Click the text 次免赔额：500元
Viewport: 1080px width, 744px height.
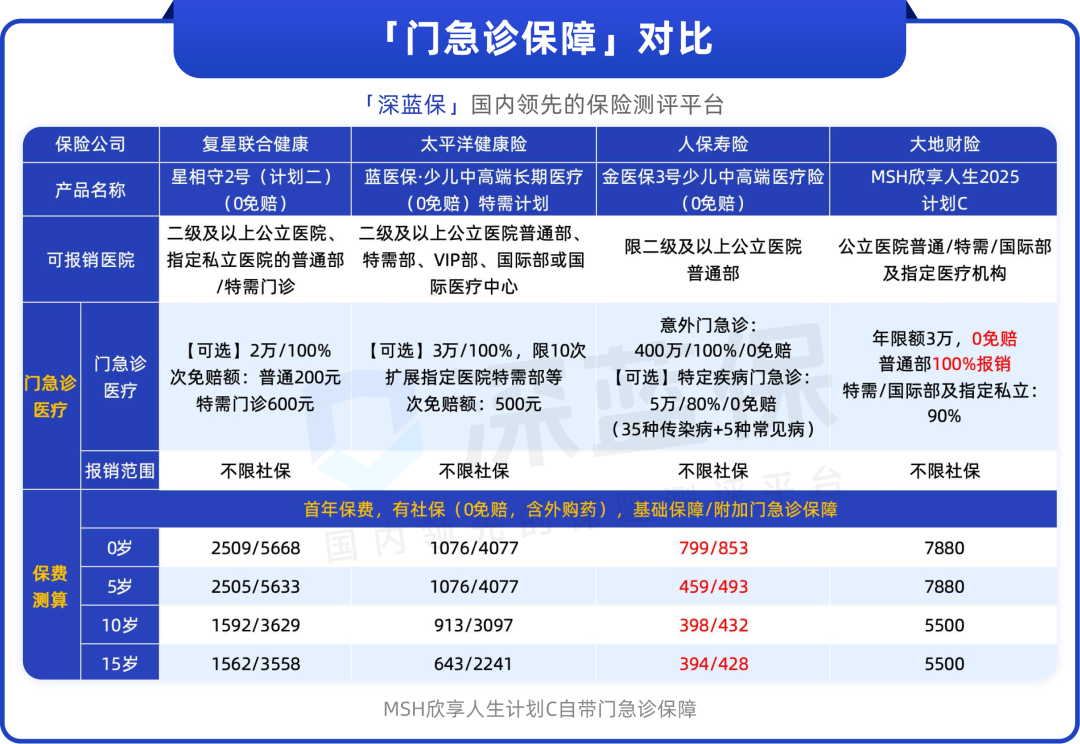(473, 404)
